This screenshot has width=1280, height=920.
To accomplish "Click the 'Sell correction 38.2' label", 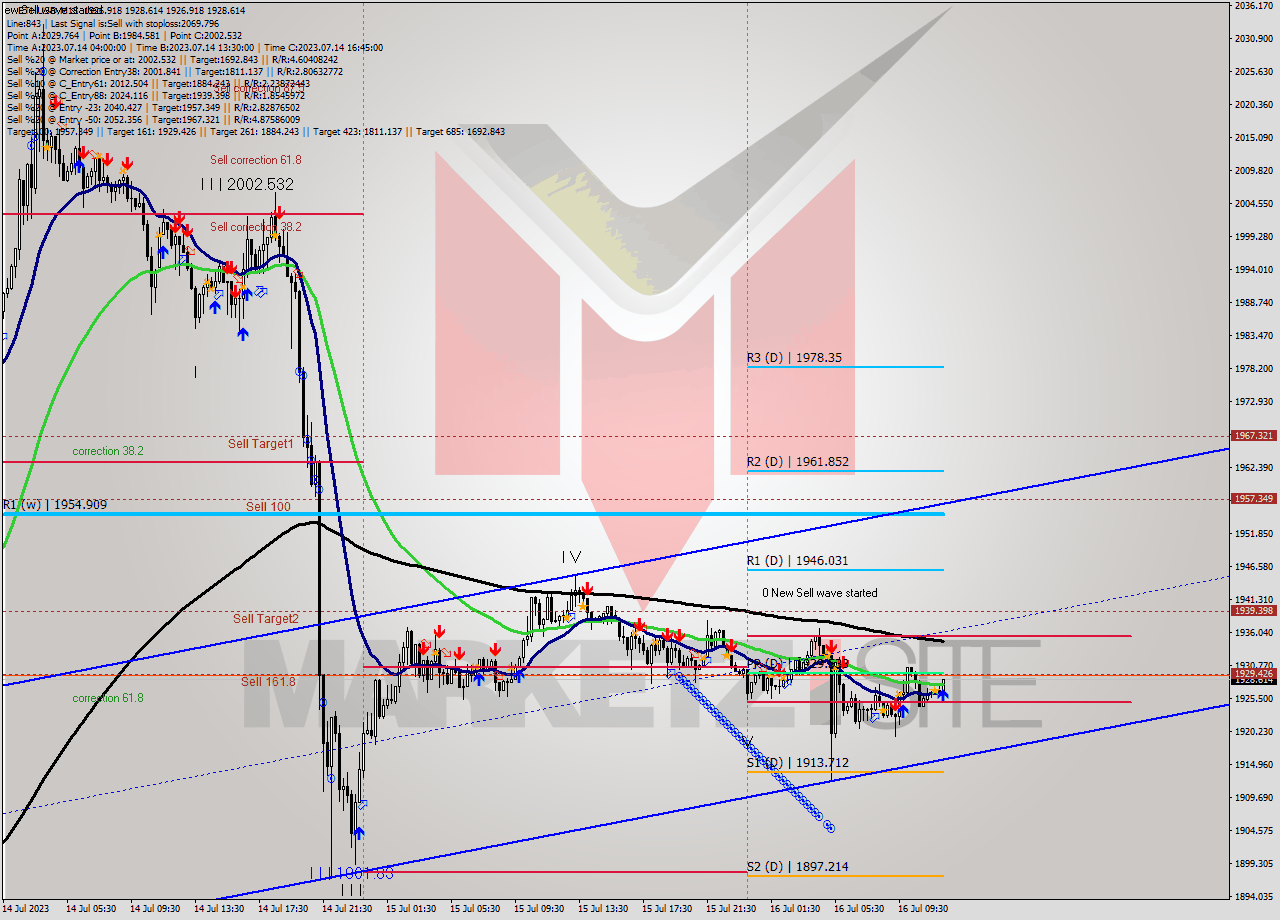I will tap(256, 227).
